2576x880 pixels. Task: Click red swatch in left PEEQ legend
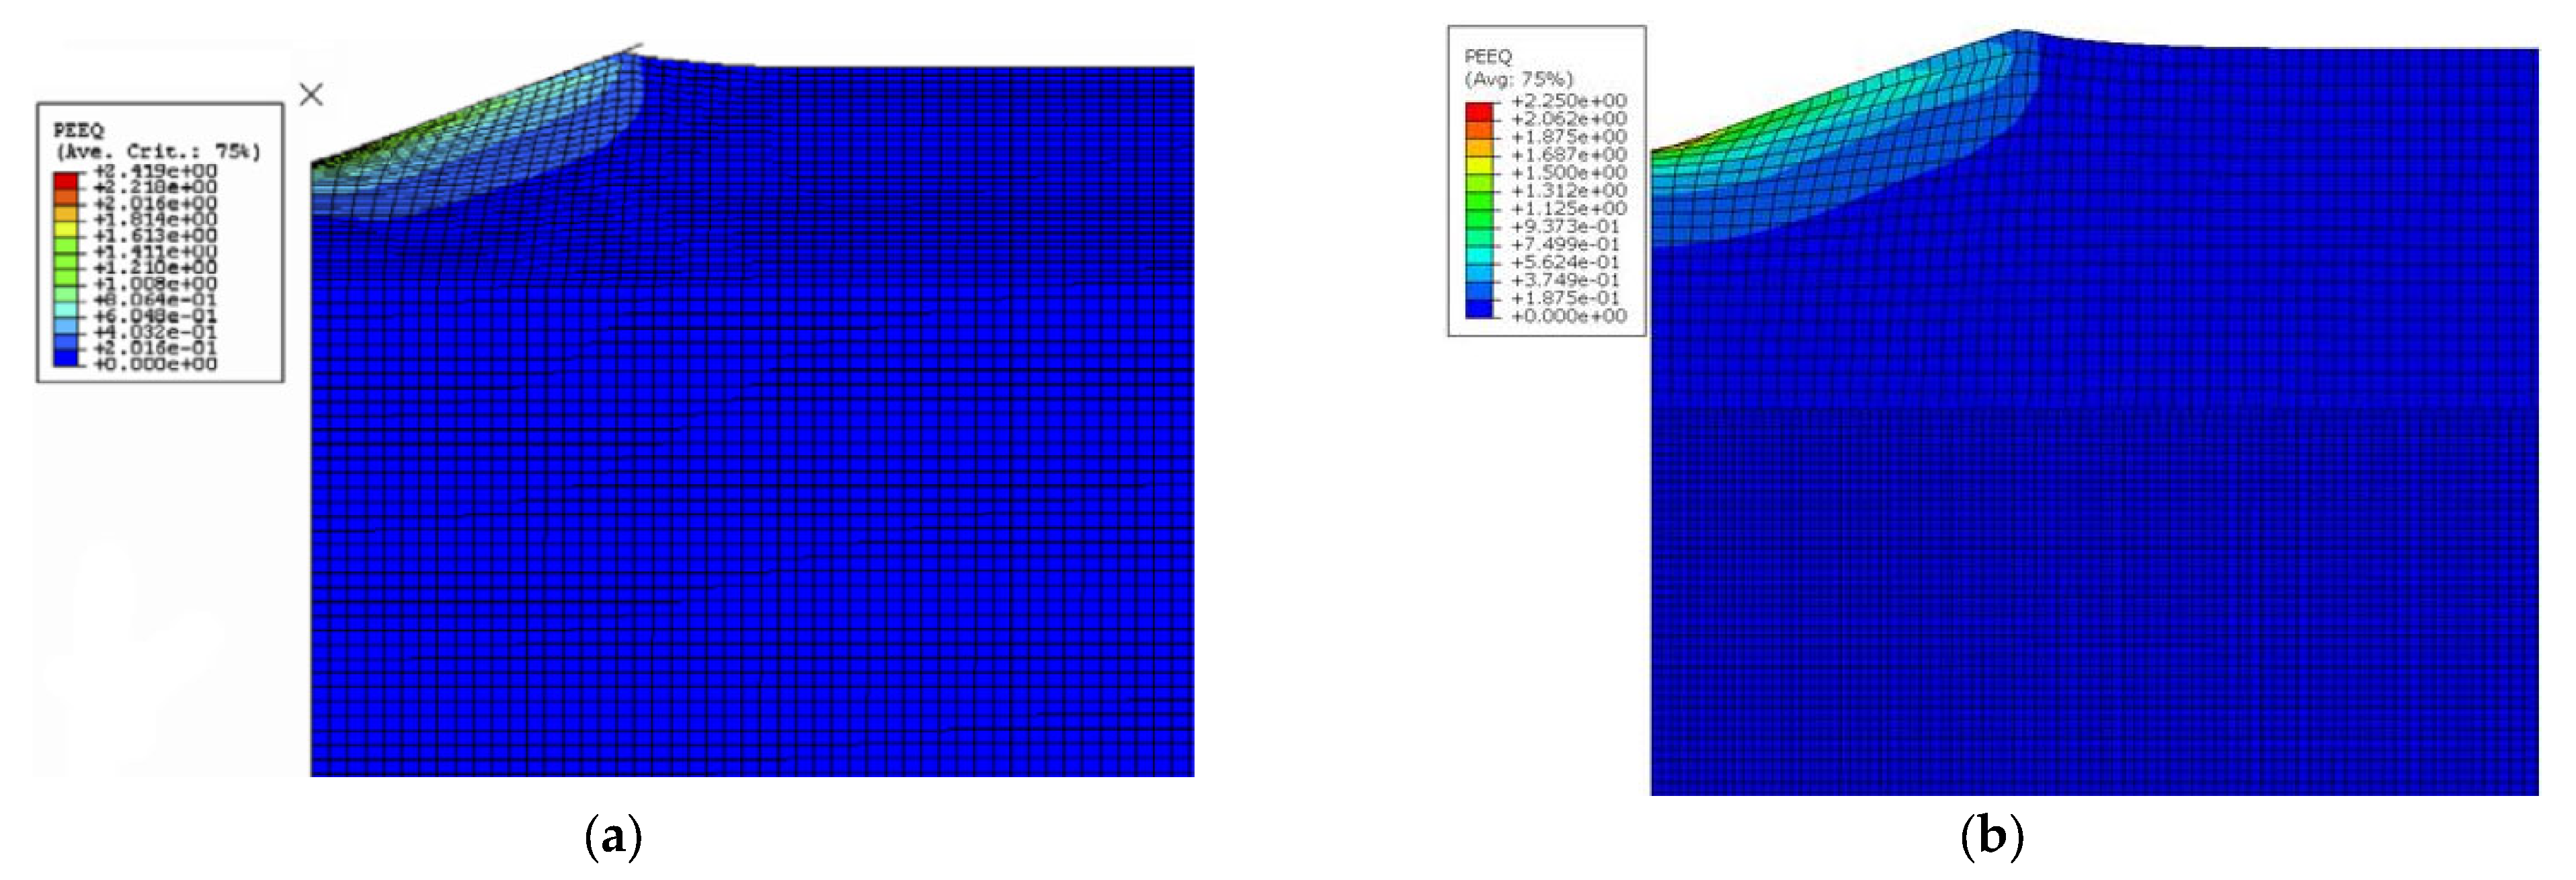(x=65, y=180)
